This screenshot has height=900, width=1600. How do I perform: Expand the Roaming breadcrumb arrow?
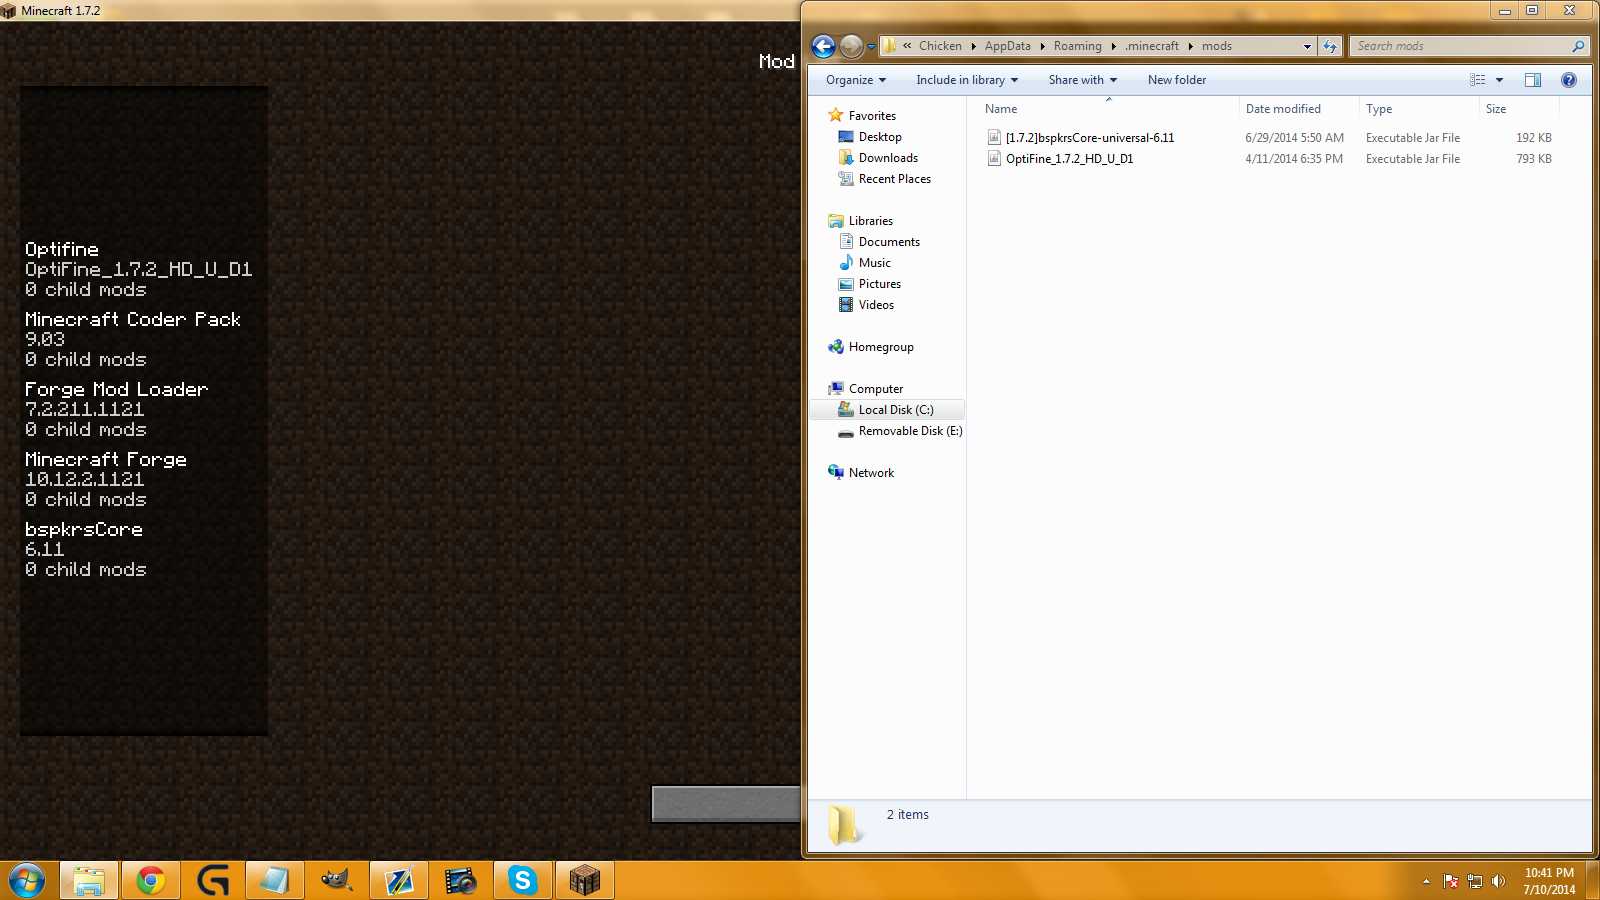click(x=1113, y=46)
